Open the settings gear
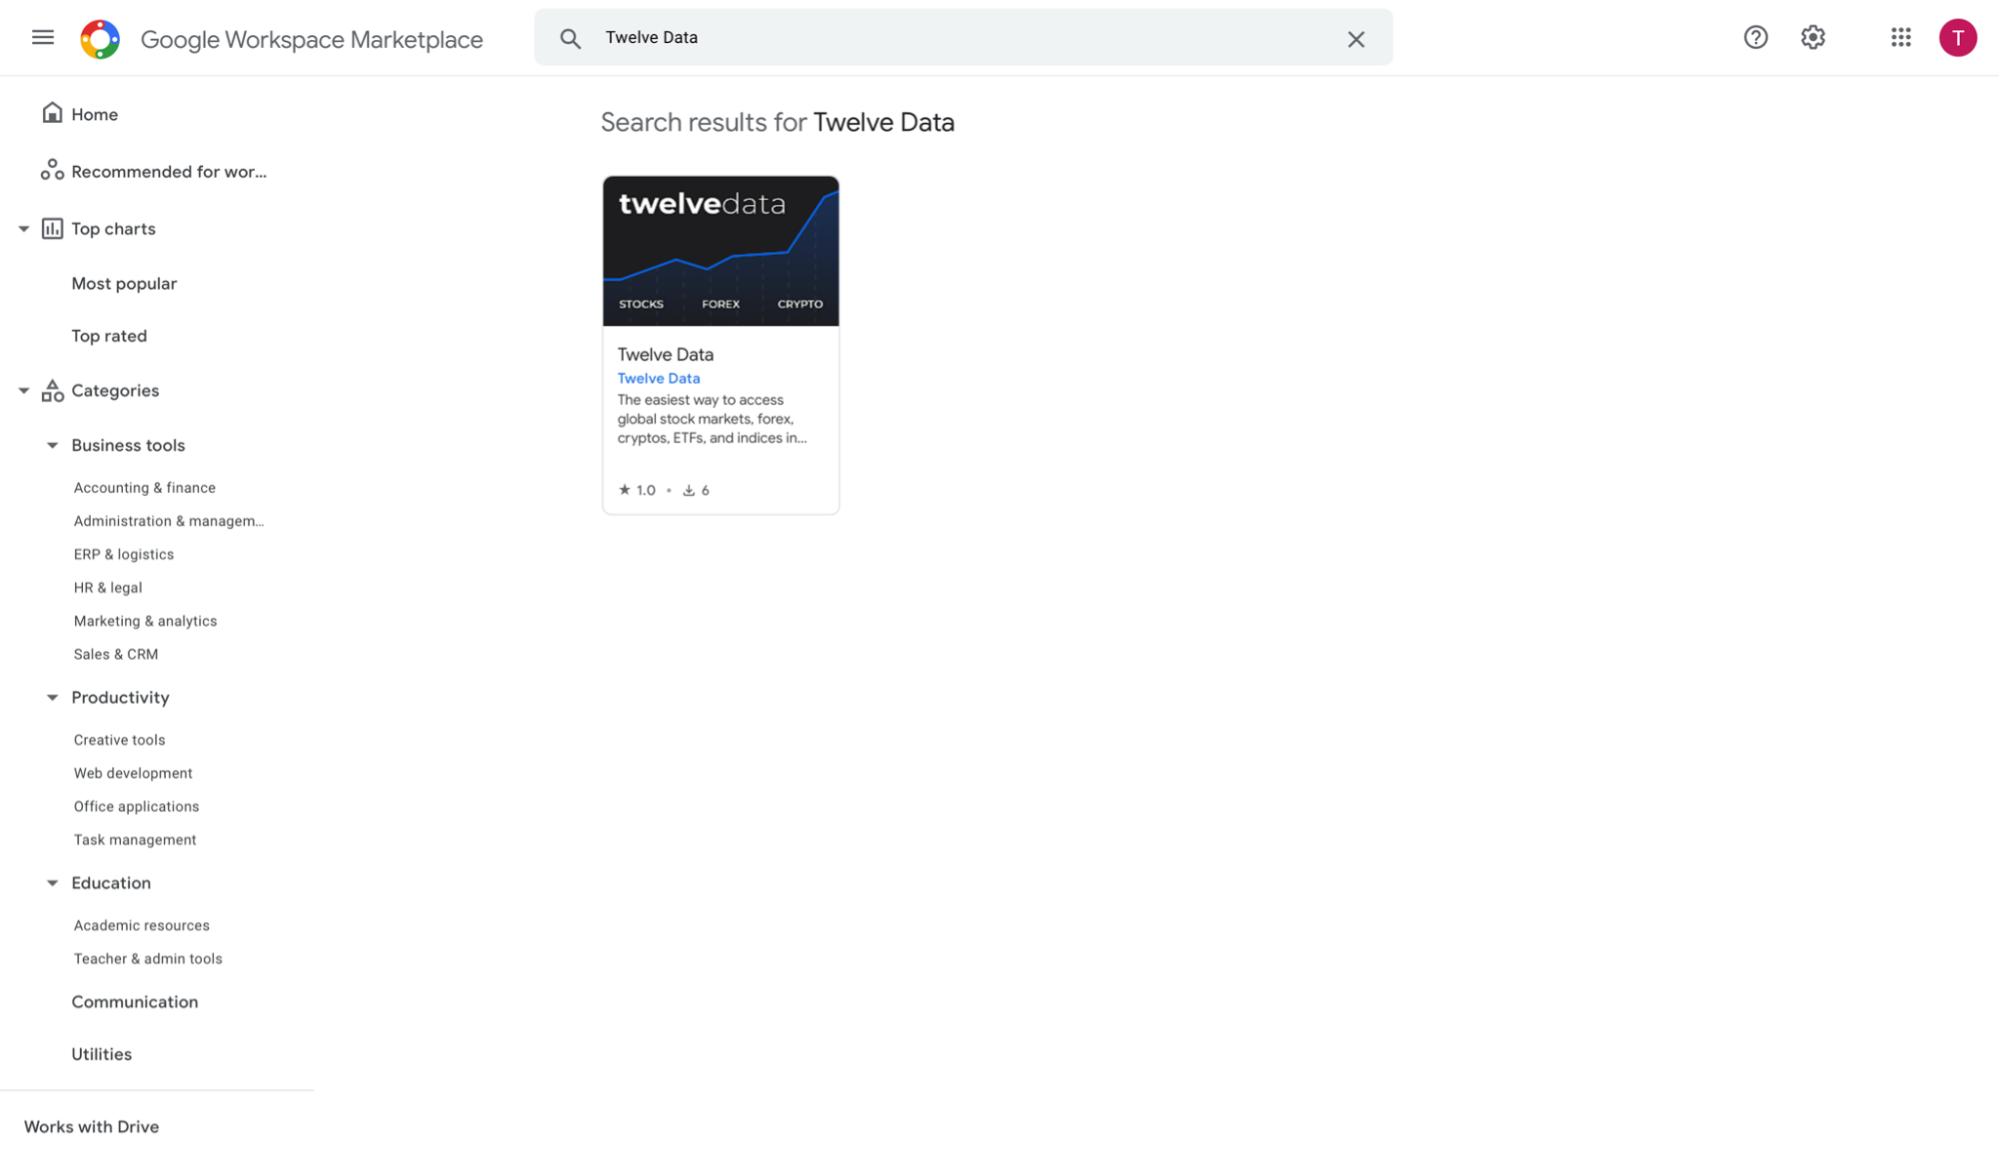The image size is (1999, 1153). (x=1812, y=37)
